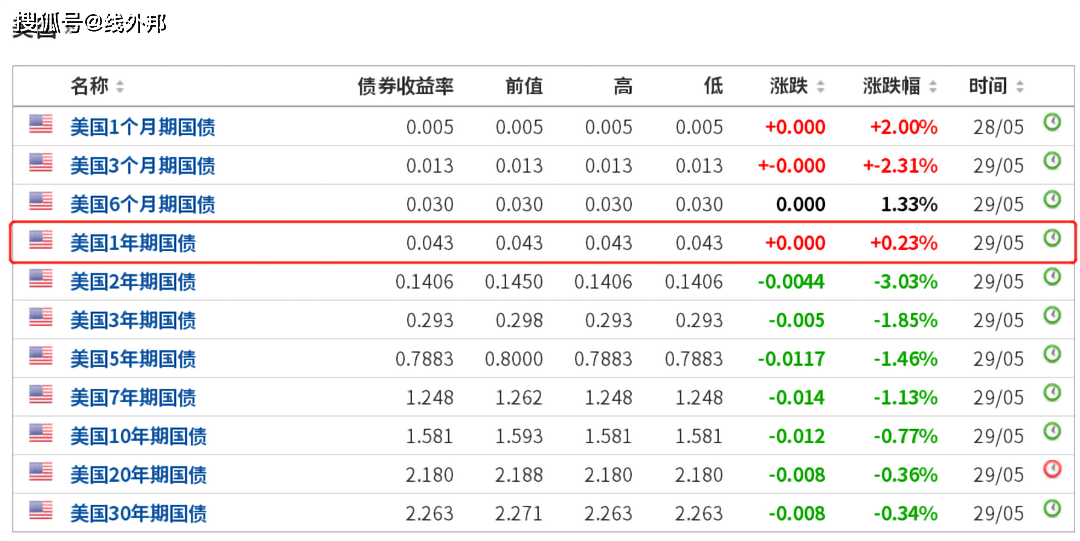Open the 美国10年期国债 link
The height and width of the screenshot is (541, 1080).
(x=138, y=436)
